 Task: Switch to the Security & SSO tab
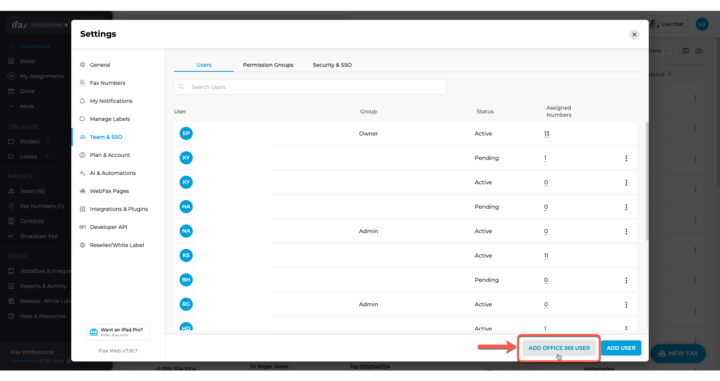pyautogui.click(x=332, y=65)
